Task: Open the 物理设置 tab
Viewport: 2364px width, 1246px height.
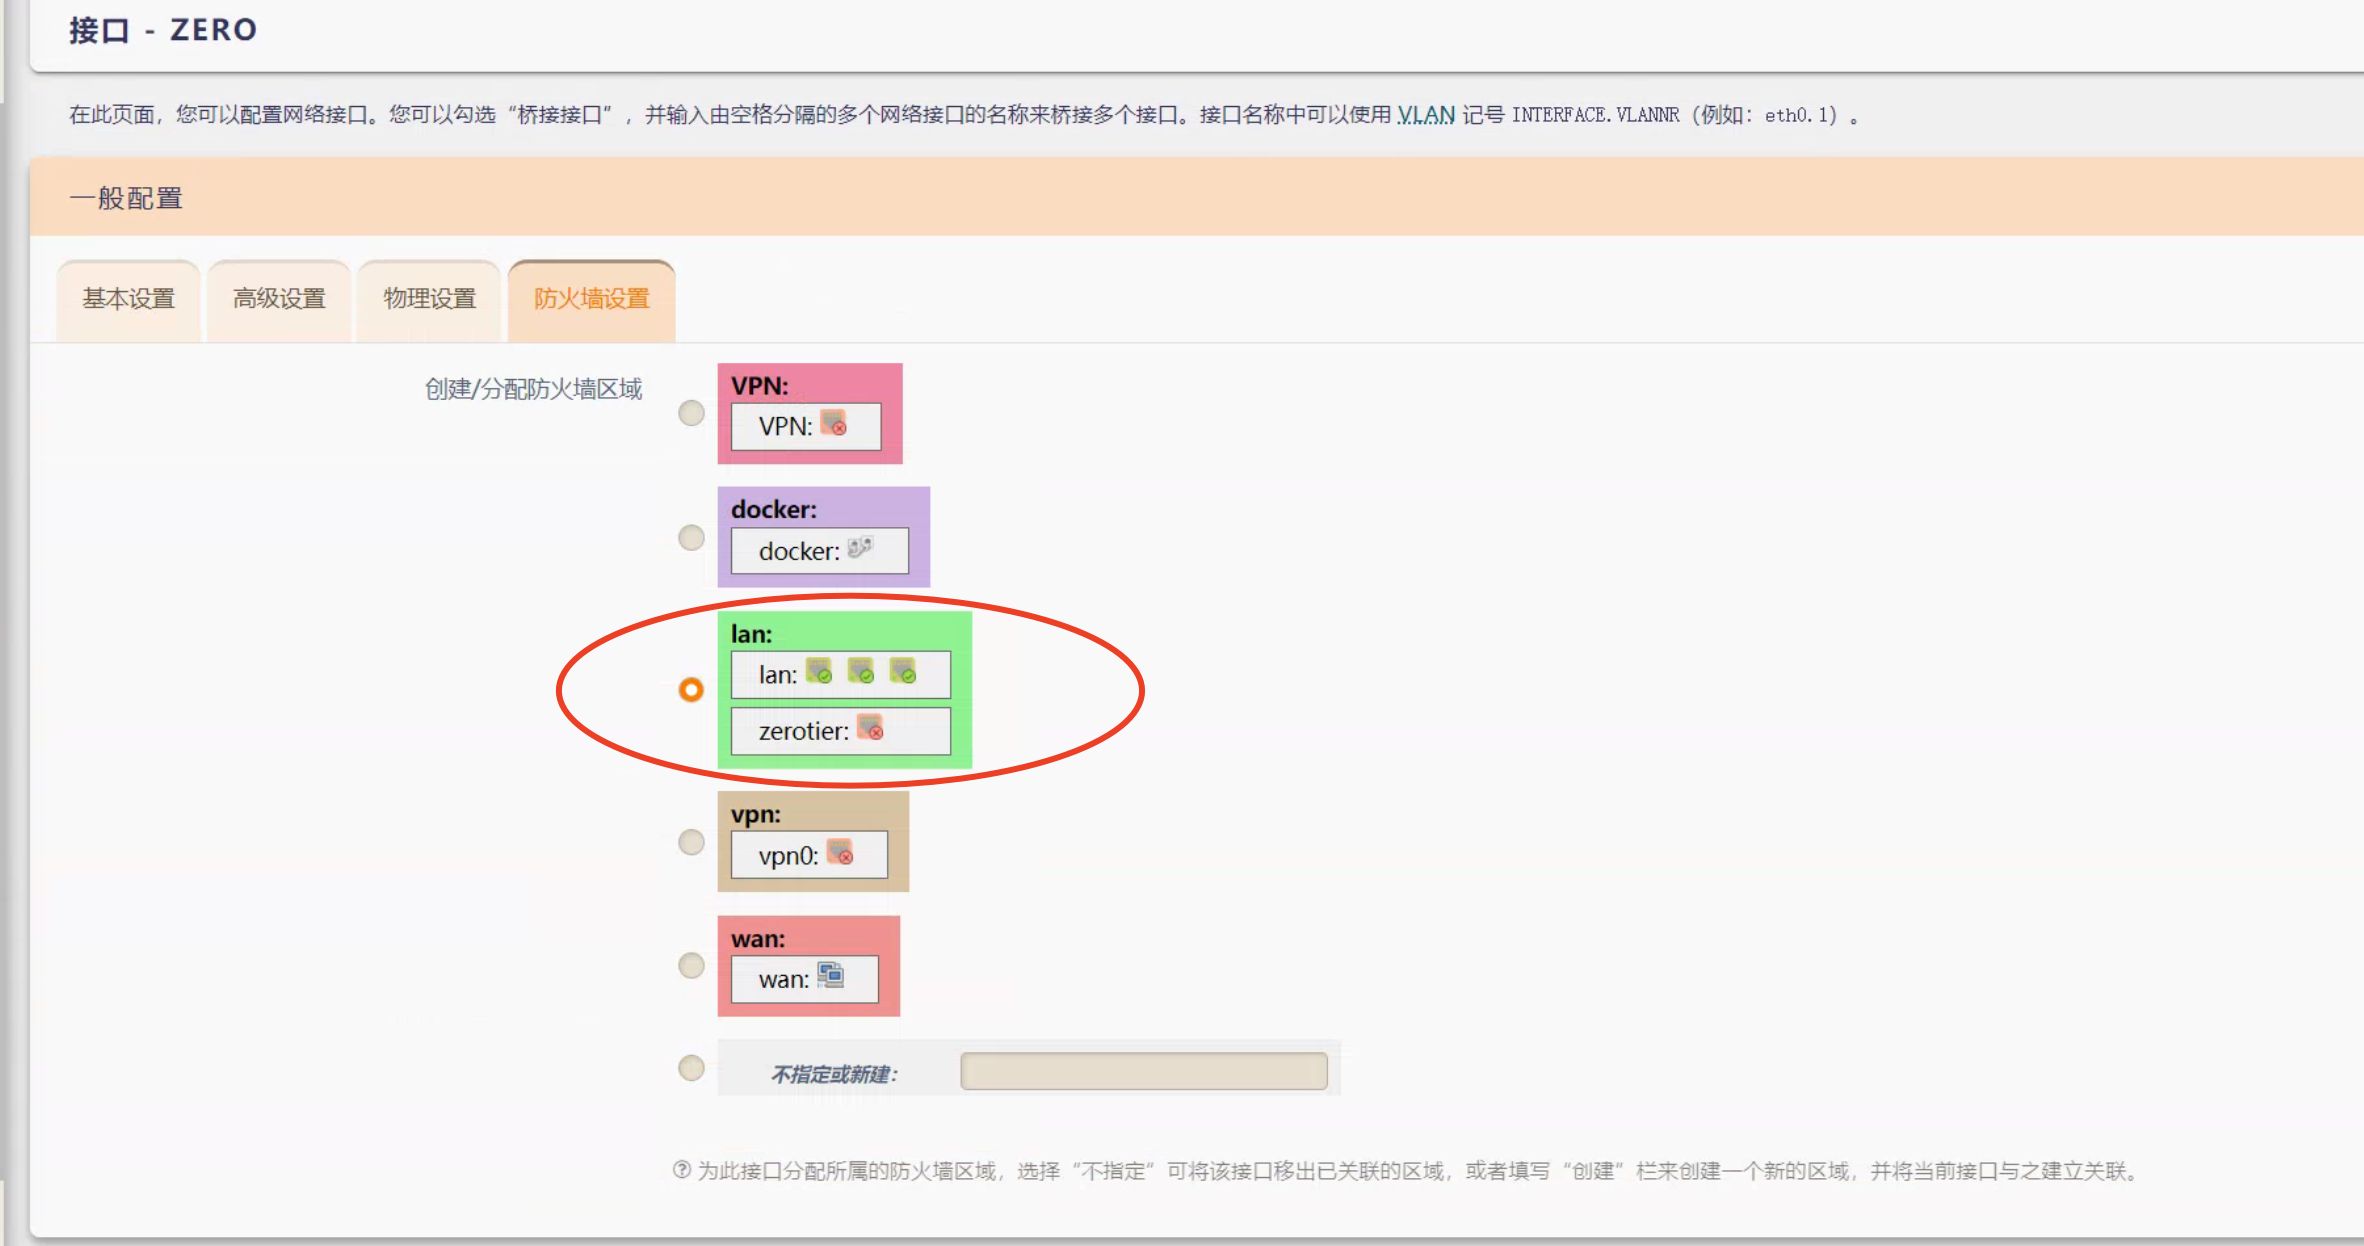Action: tap(429, 299)
